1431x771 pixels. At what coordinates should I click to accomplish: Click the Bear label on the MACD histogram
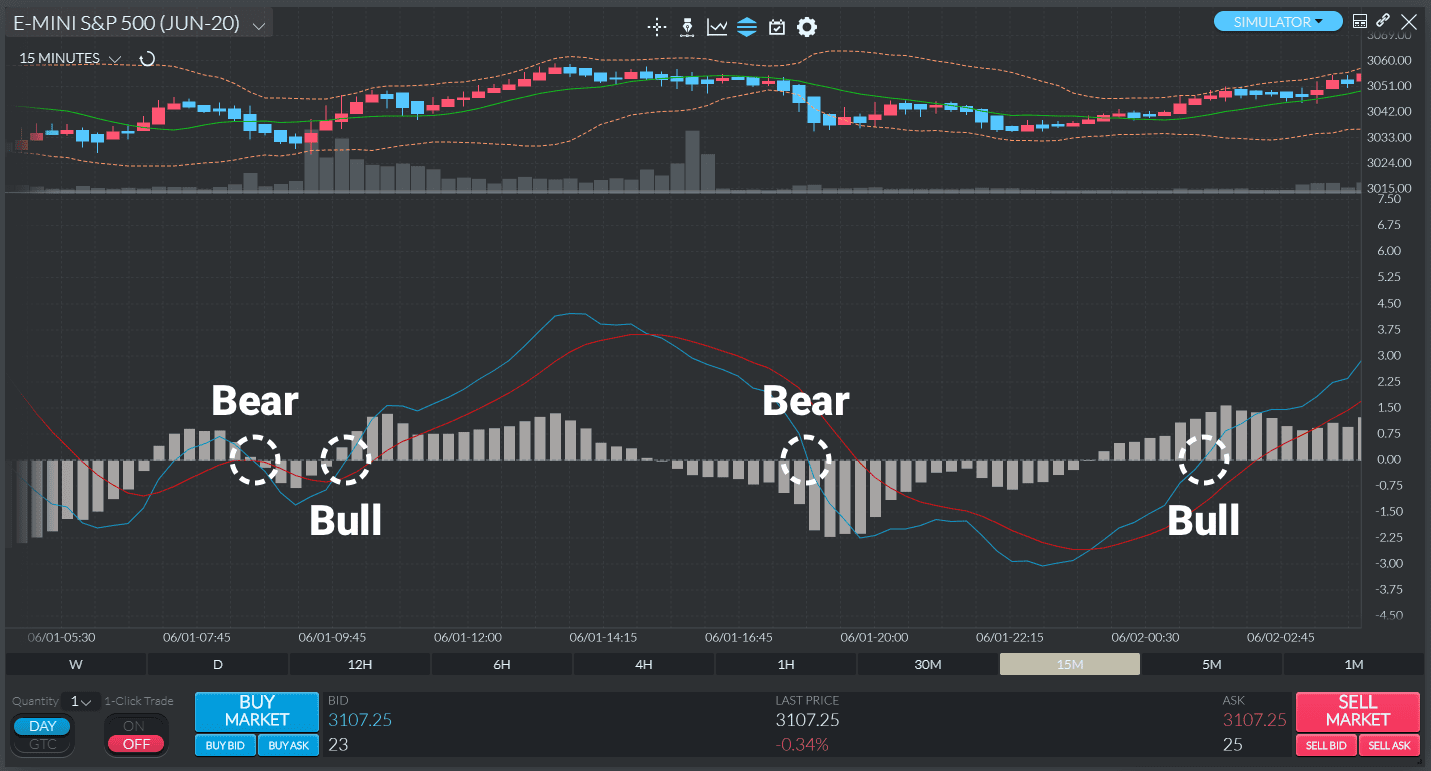tap(254, 401)
